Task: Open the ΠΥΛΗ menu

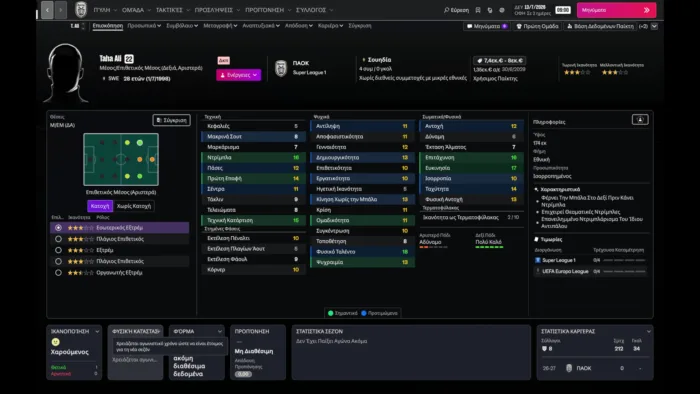Action: click(x=105, y=10)
